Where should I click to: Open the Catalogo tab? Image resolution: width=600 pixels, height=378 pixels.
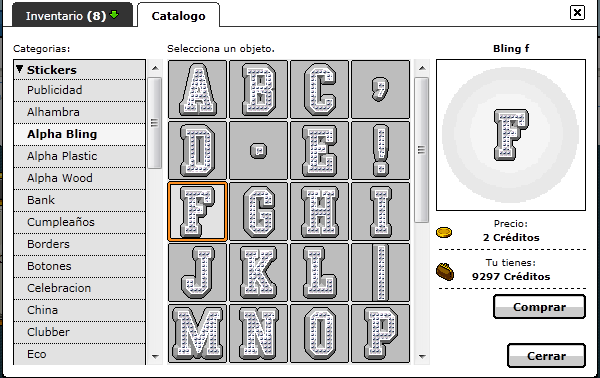[x=178, y=16]
